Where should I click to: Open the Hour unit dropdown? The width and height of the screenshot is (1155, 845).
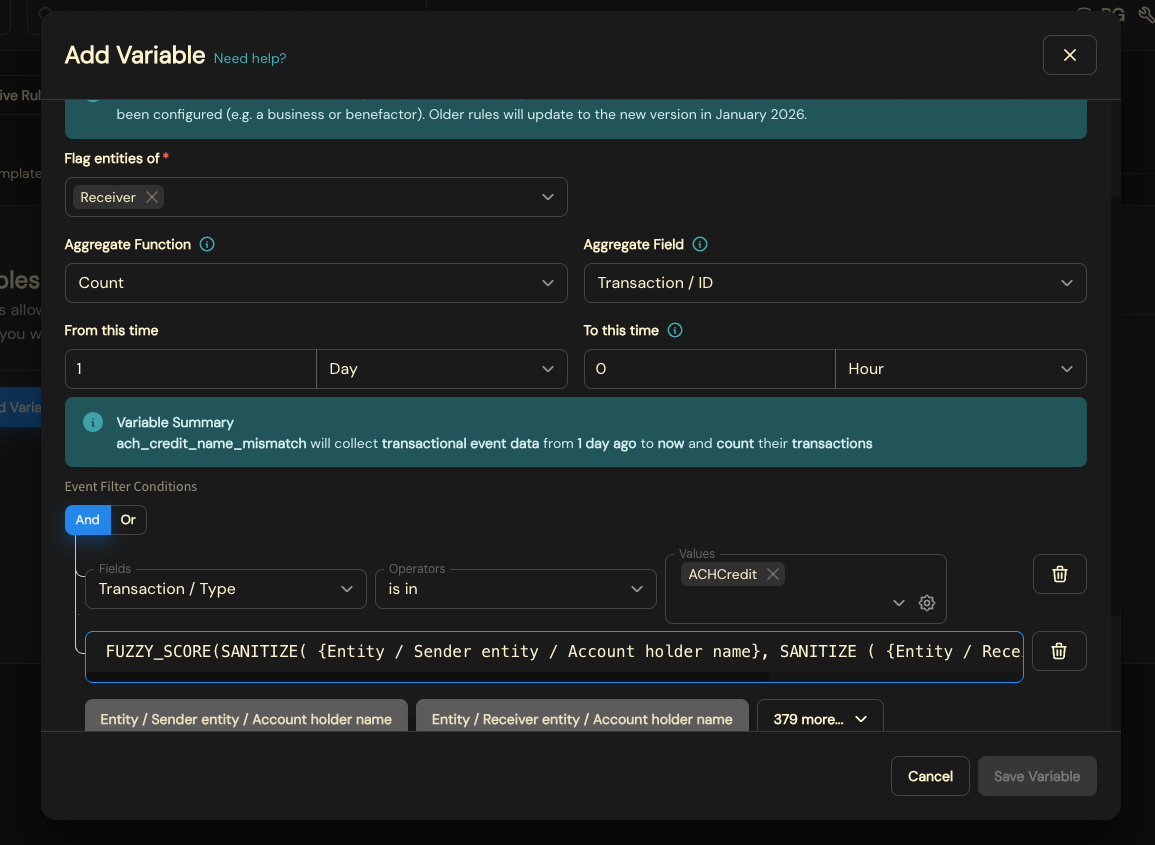click(961, 369)
